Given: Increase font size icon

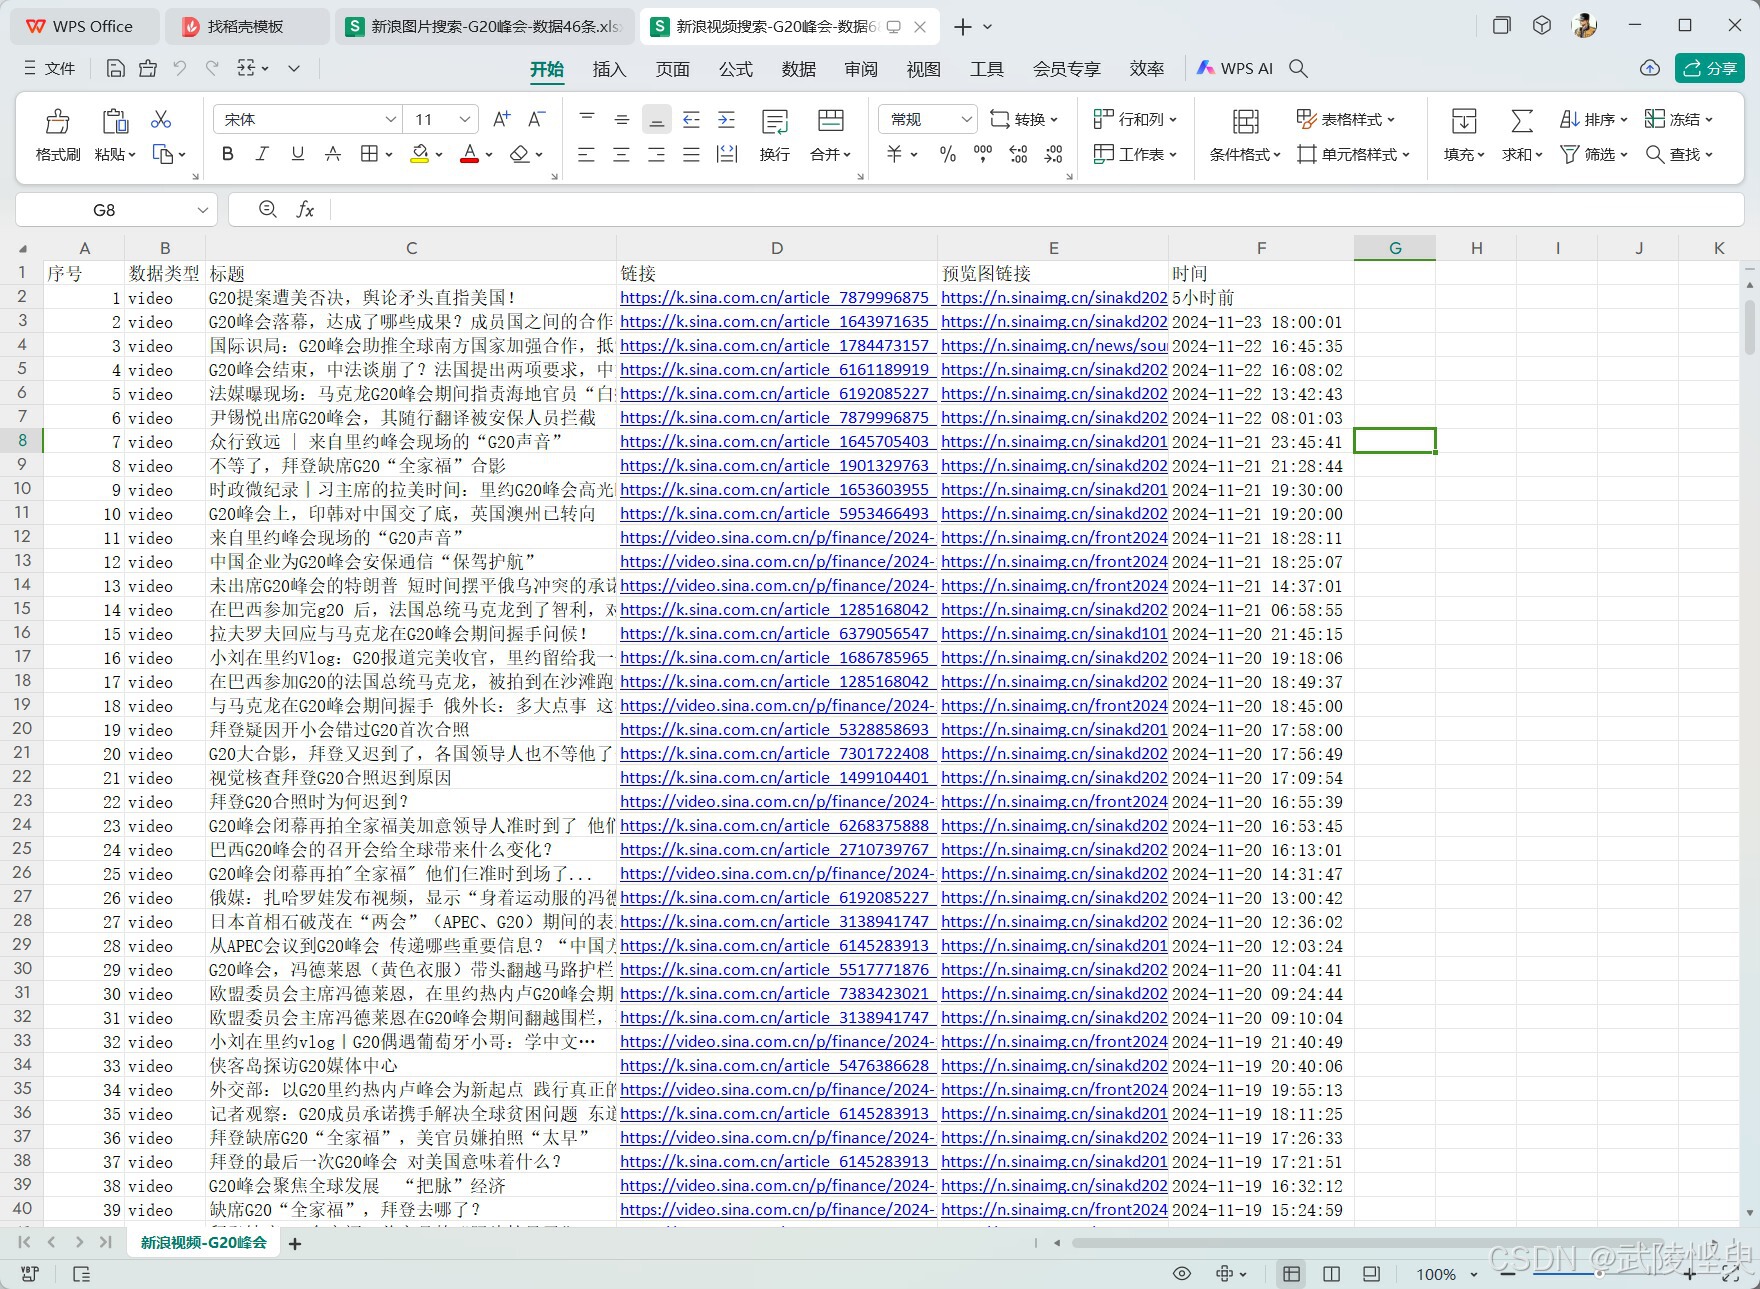Looking at the screenshot, I should tap(501, 119).
